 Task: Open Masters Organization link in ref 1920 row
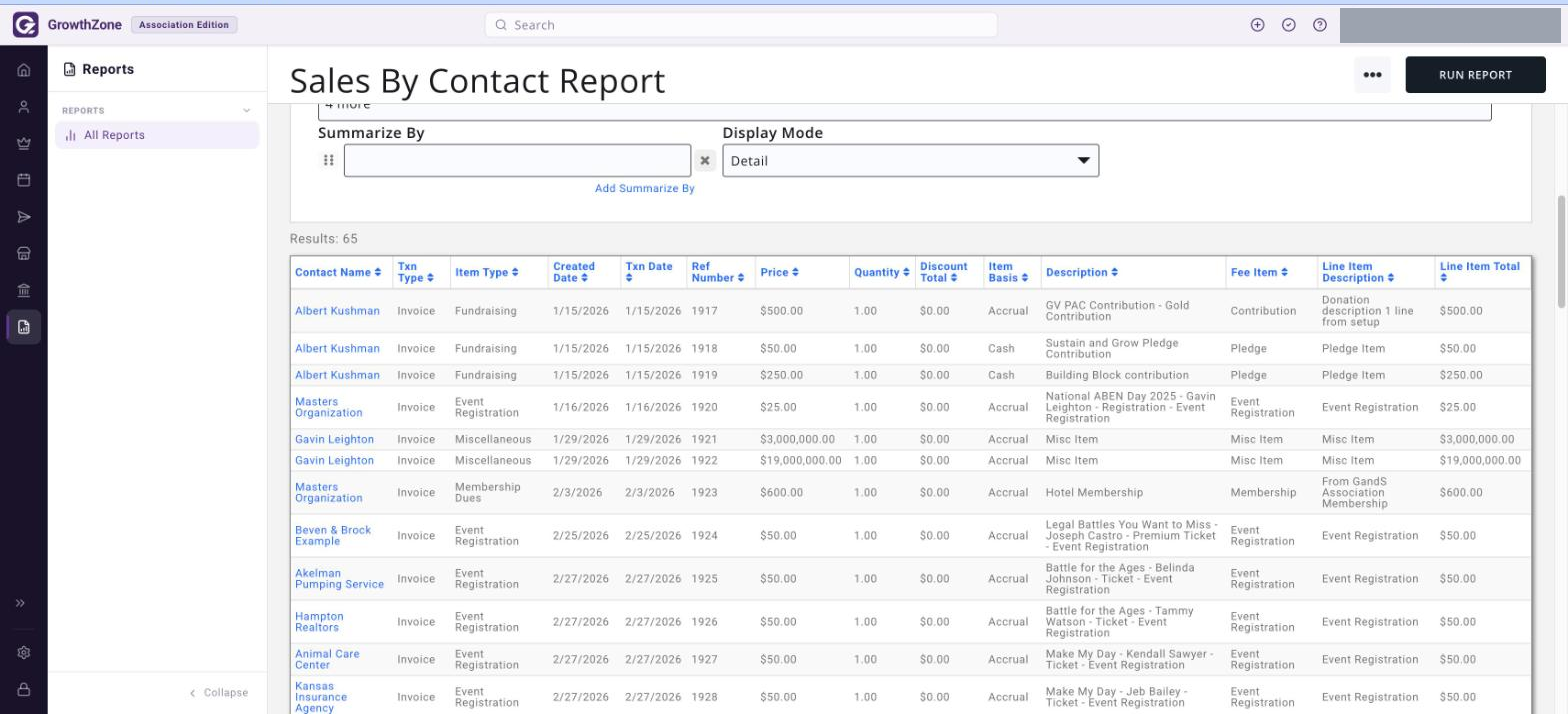click(x=328, y=407)
